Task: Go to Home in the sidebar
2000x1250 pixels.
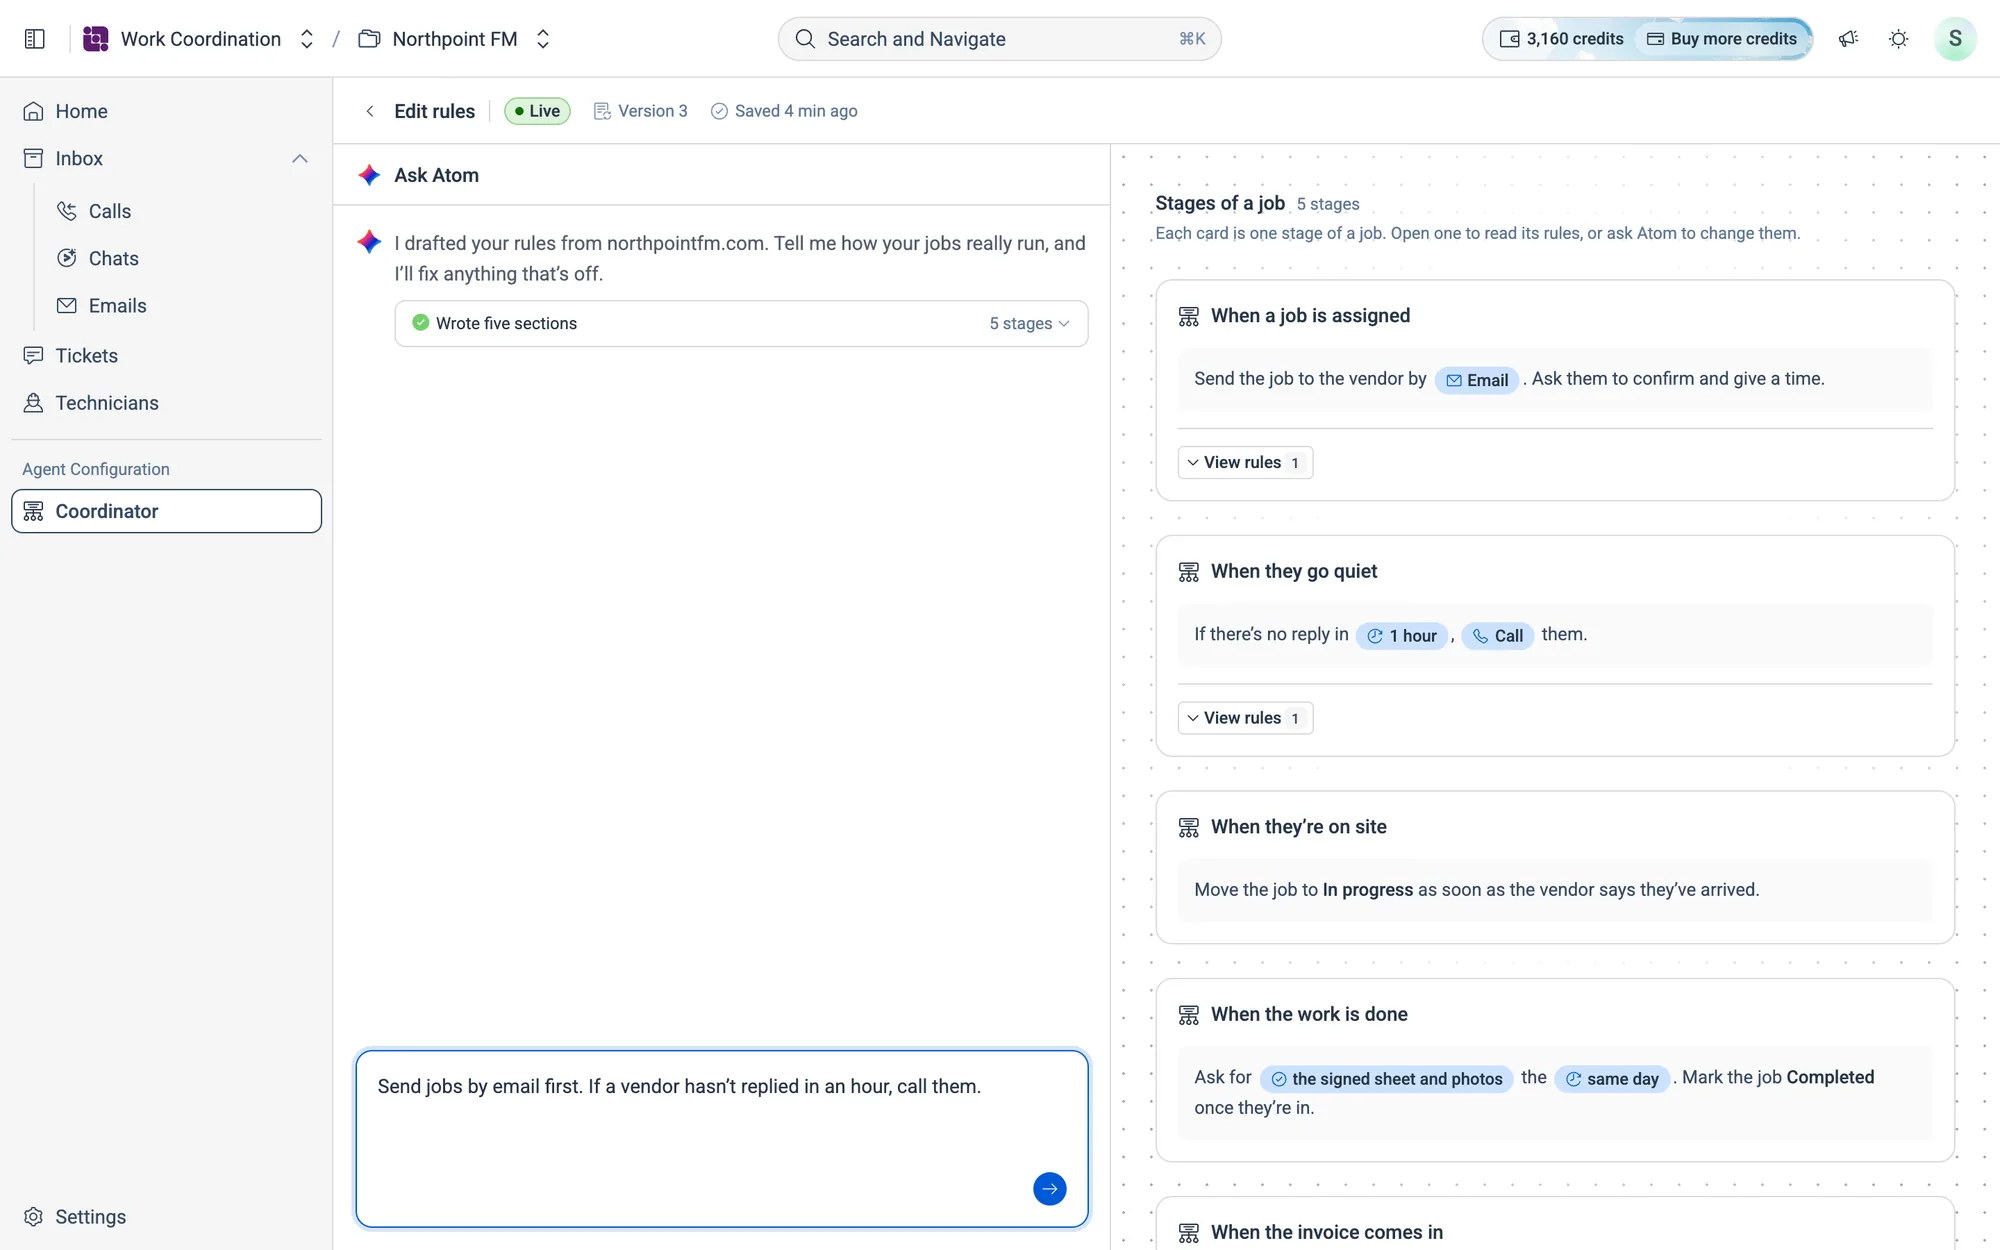Action: [x=166, y=111]
